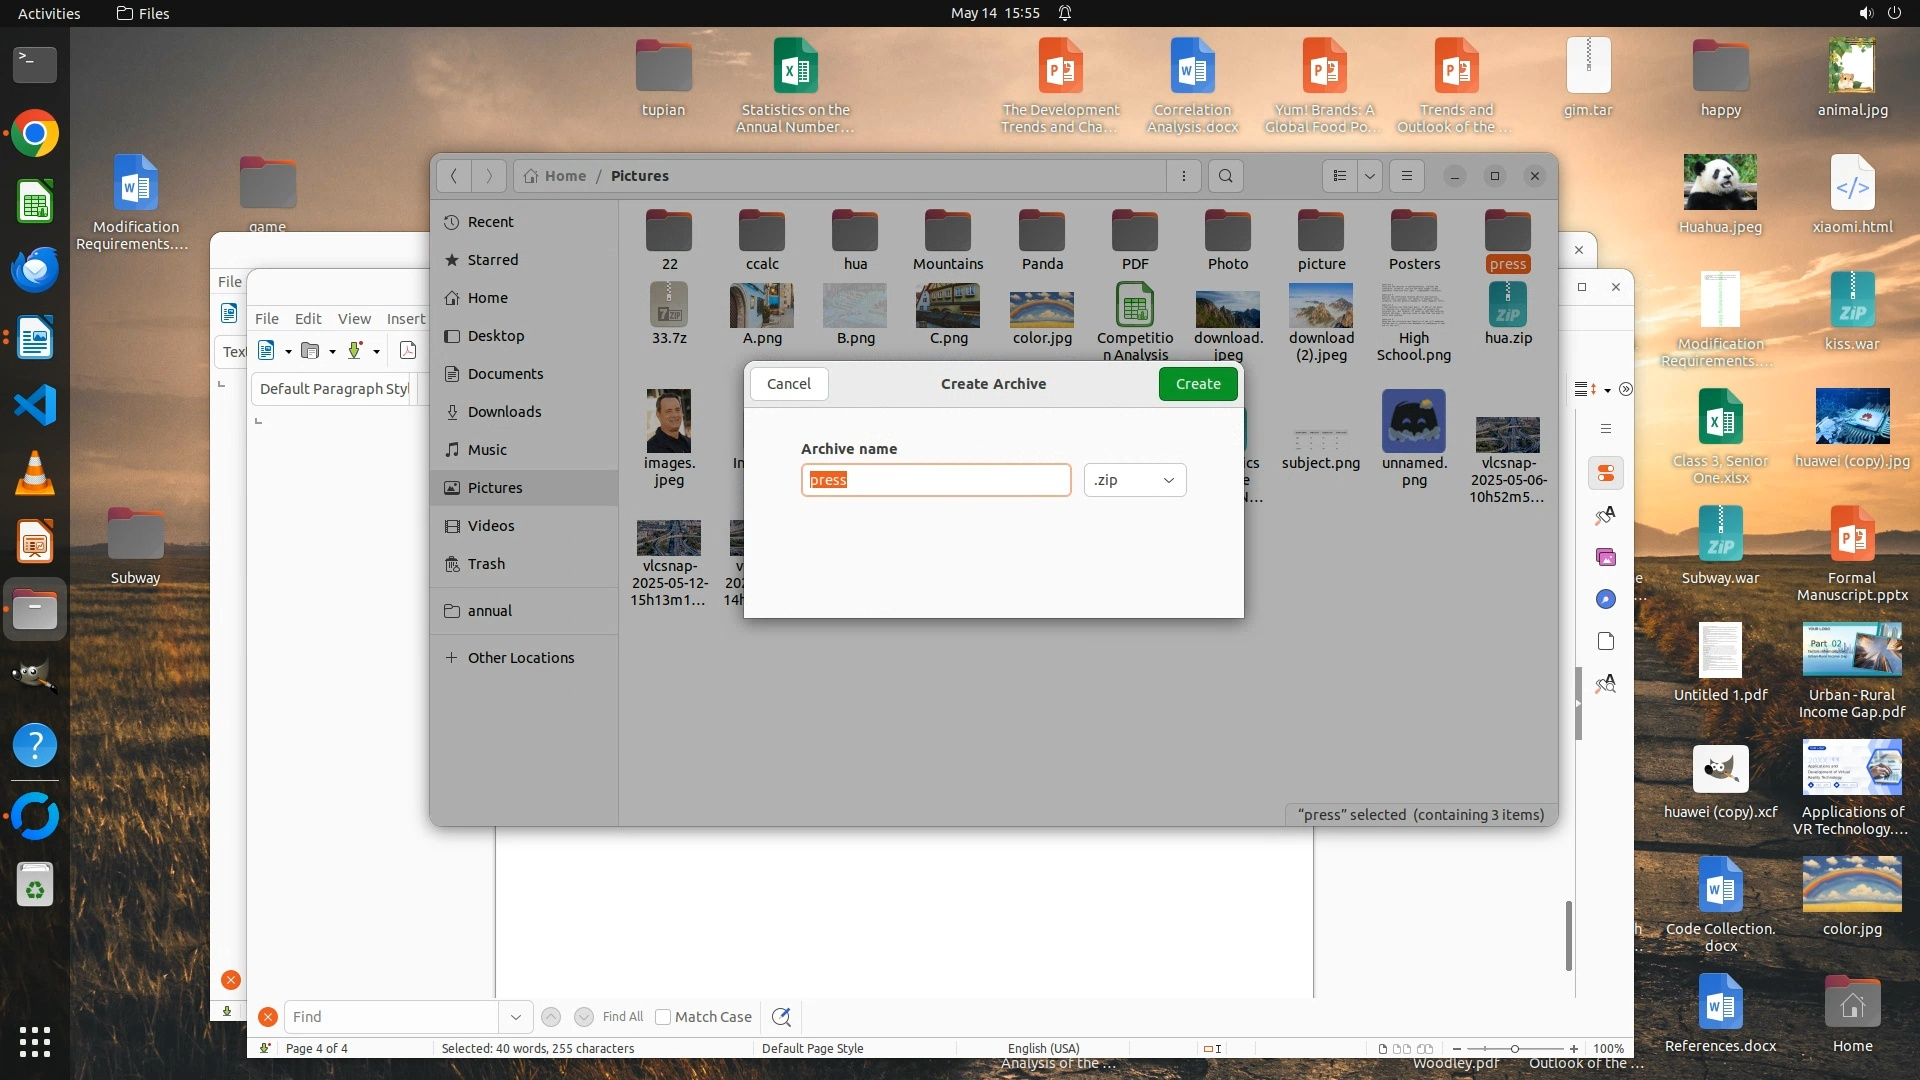The width and height of the screenshot is (1920, 1080).
Task: Click the Archive name text field
Action: 935,480
